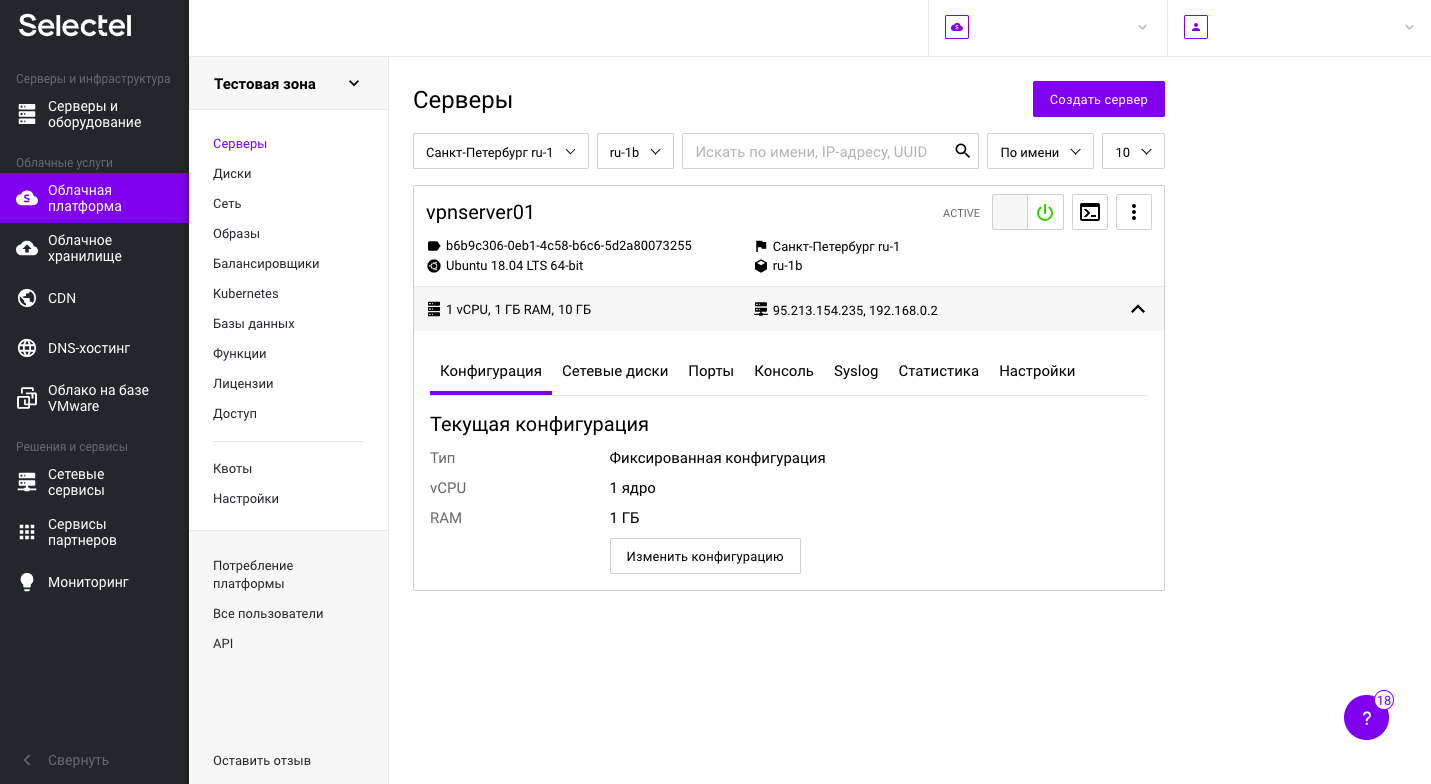
Task: Collapse the vpnserver01 details with the chevron
Action: click(x=1137, y=309)
